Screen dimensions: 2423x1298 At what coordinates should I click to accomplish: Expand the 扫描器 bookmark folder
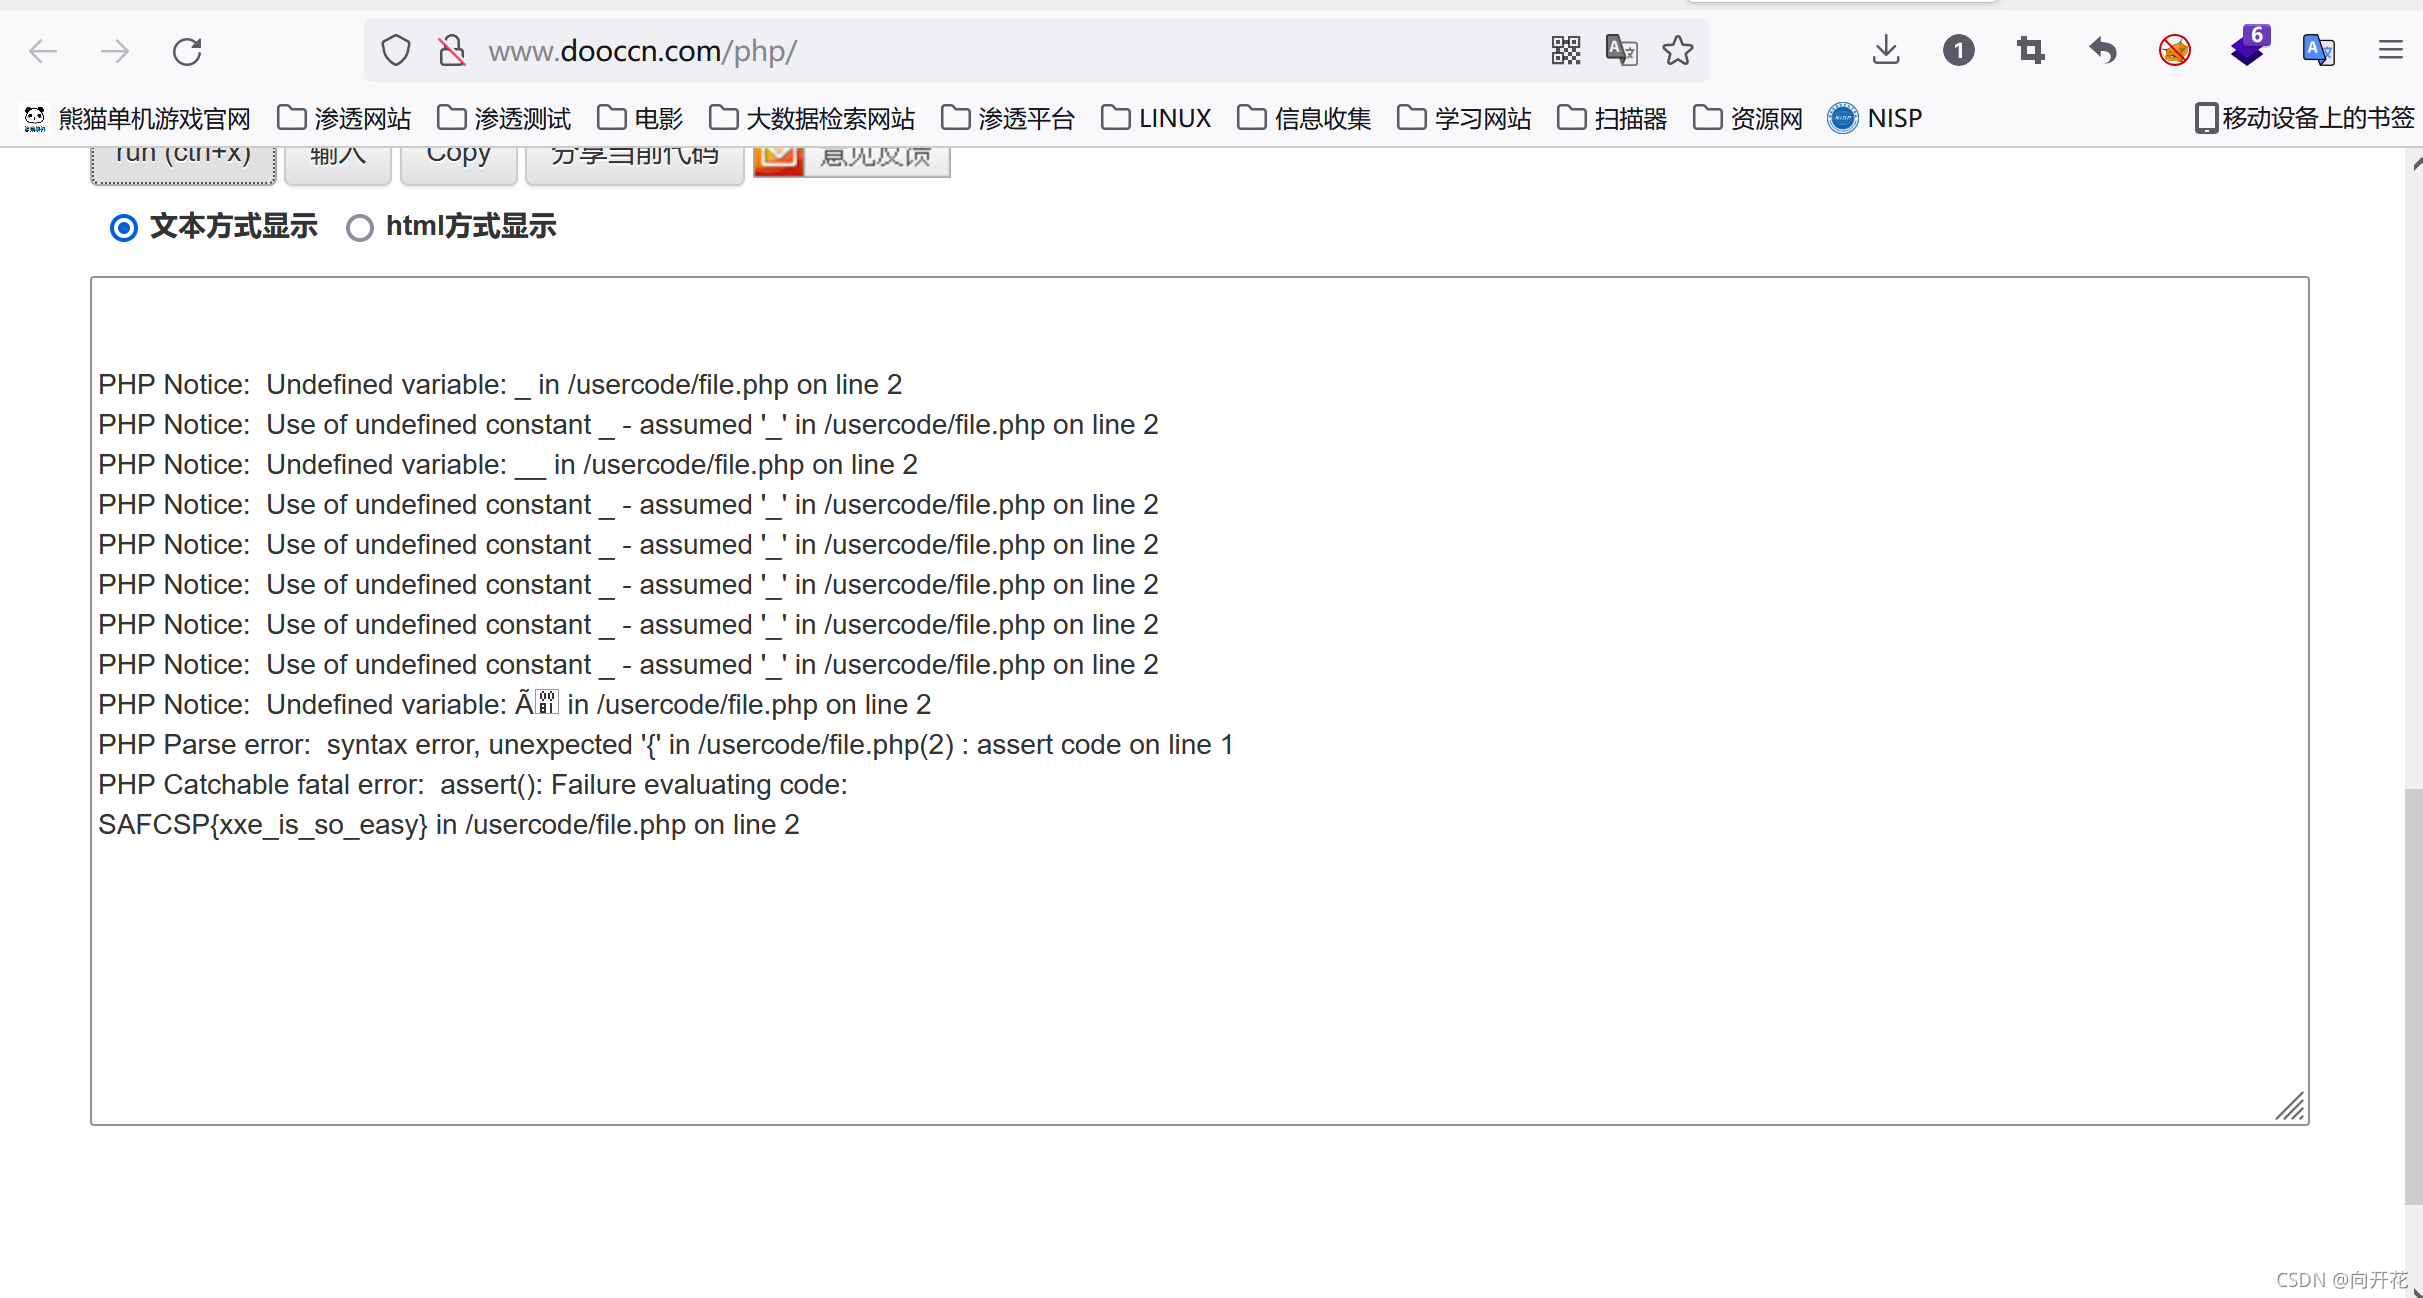point(1612,119)
